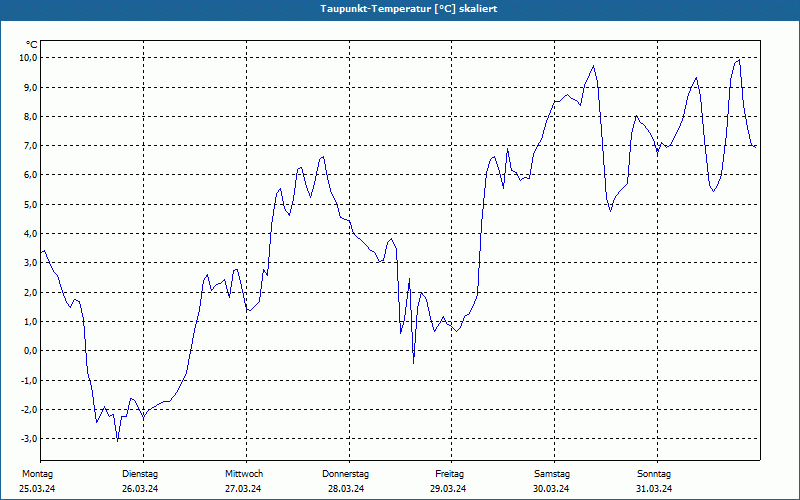800x500 pixels.
Task: Click the date 31.03.24
Action: pyautogui.click(x=654, y=489)
